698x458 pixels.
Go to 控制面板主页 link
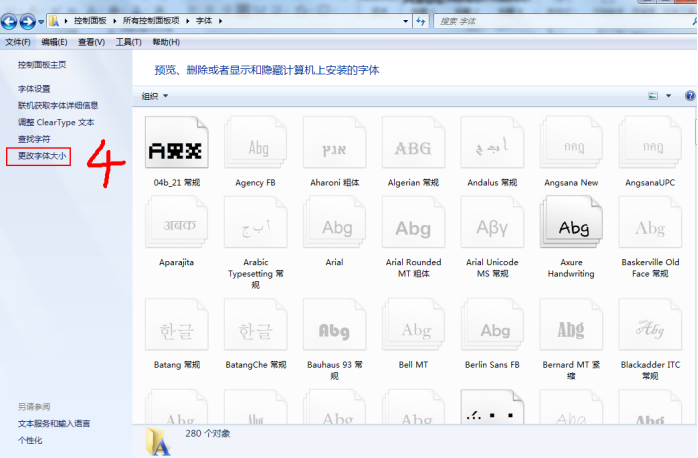(42, 65)
